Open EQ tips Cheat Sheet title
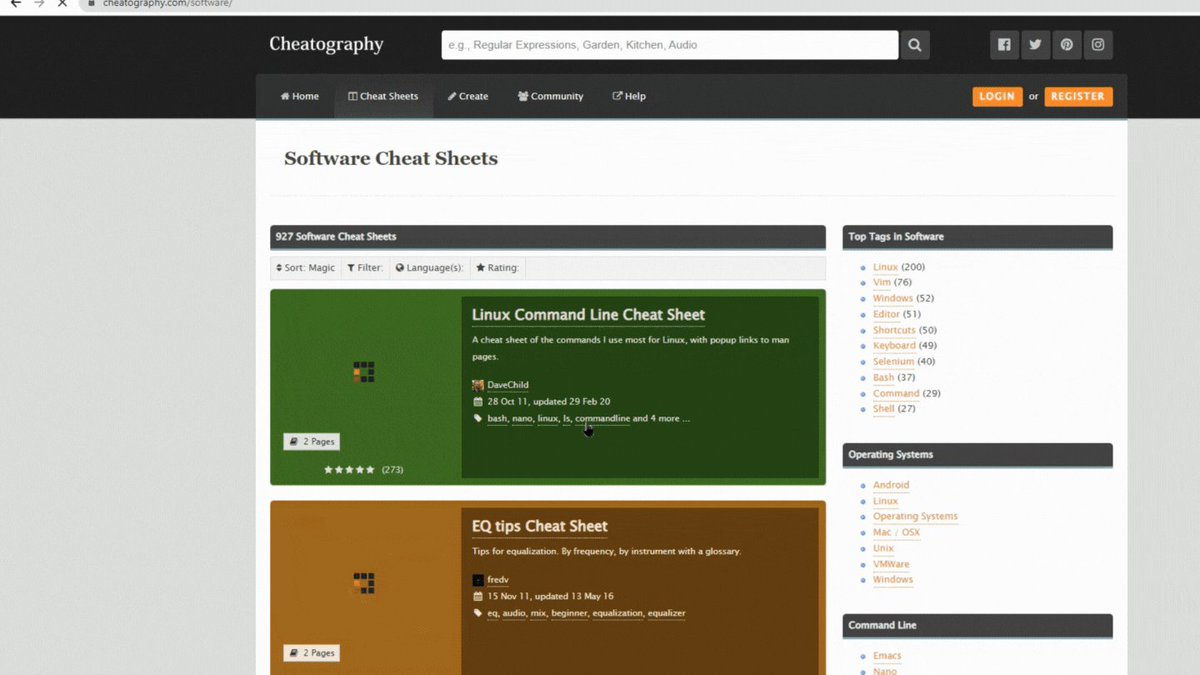The width and height of the screenshot is (1200, 675). click(540, 526)
